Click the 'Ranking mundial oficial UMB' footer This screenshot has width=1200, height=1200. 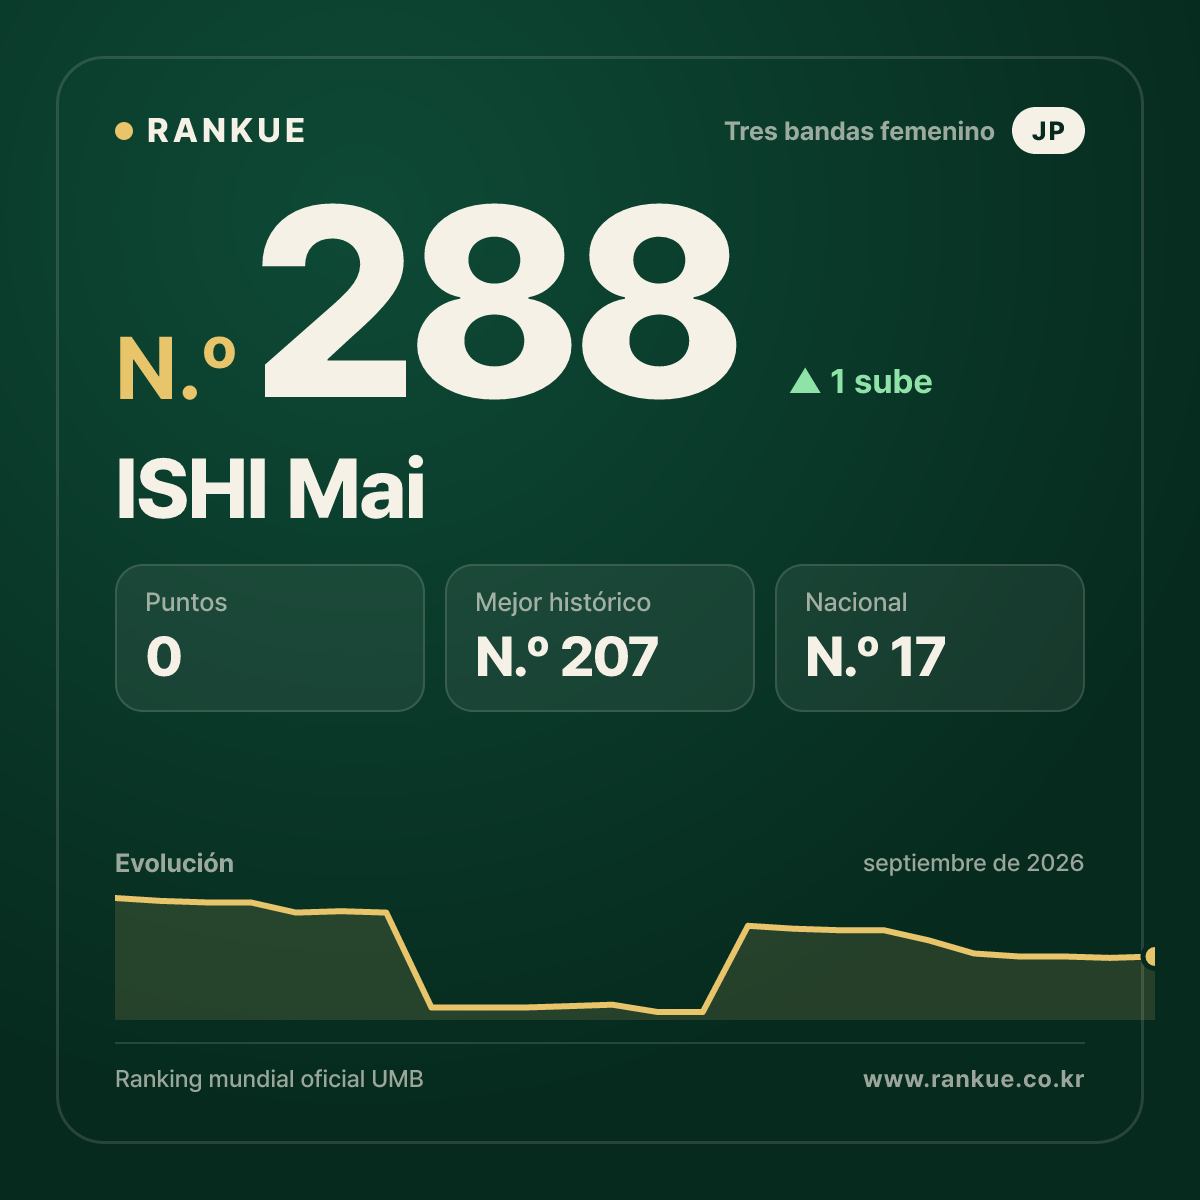pos(269,1079)
